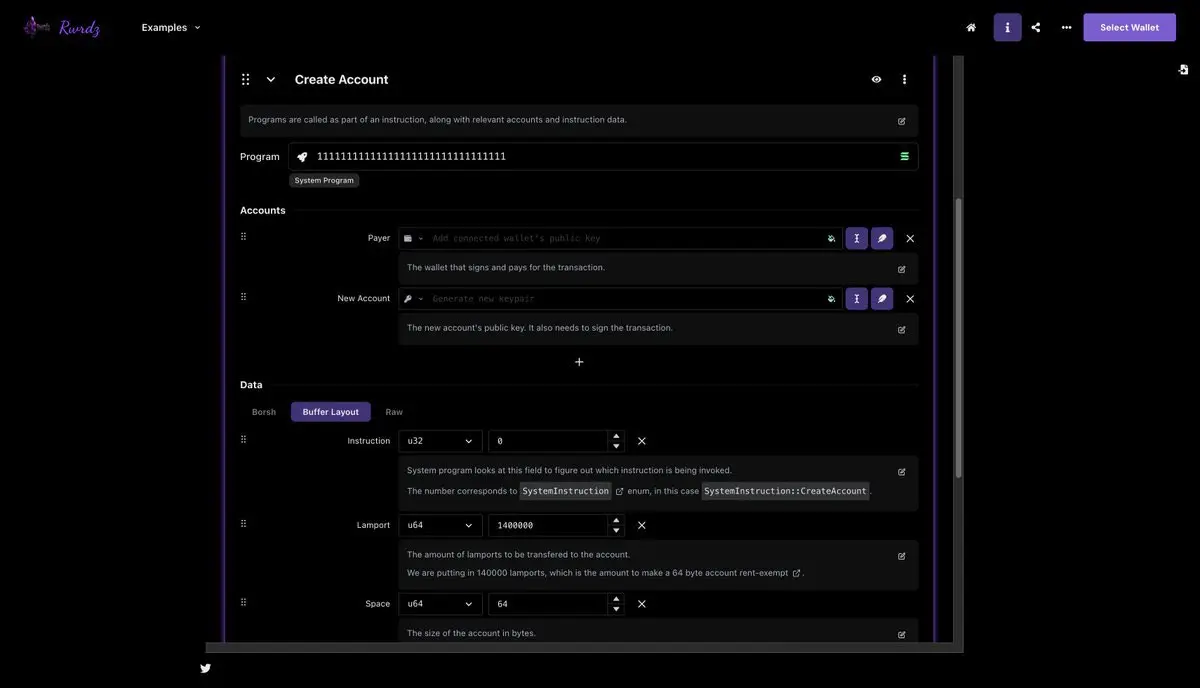
Task: Open the home page icon
Action: click(971, 27)
